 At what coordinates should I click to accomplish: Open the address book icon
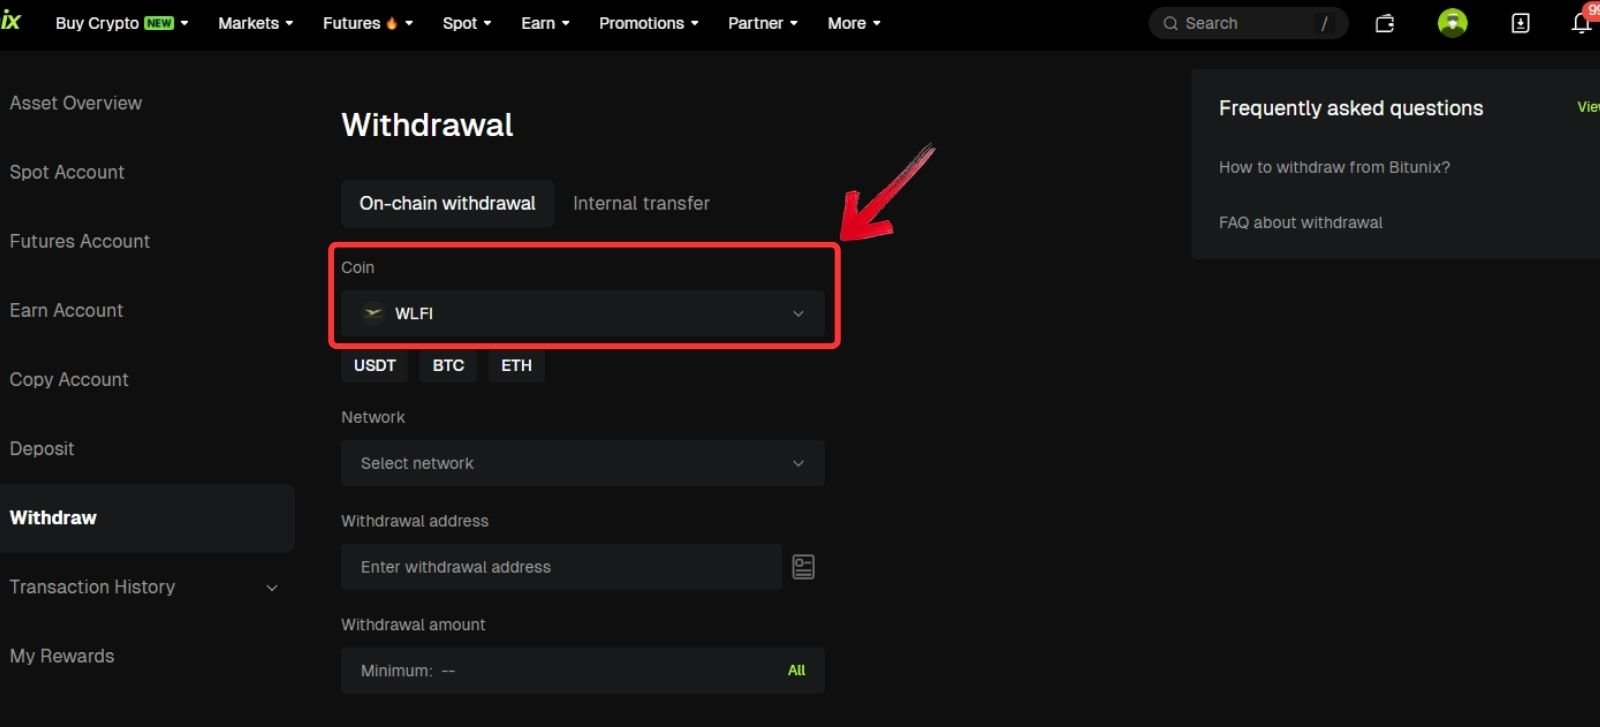point(803,567)
